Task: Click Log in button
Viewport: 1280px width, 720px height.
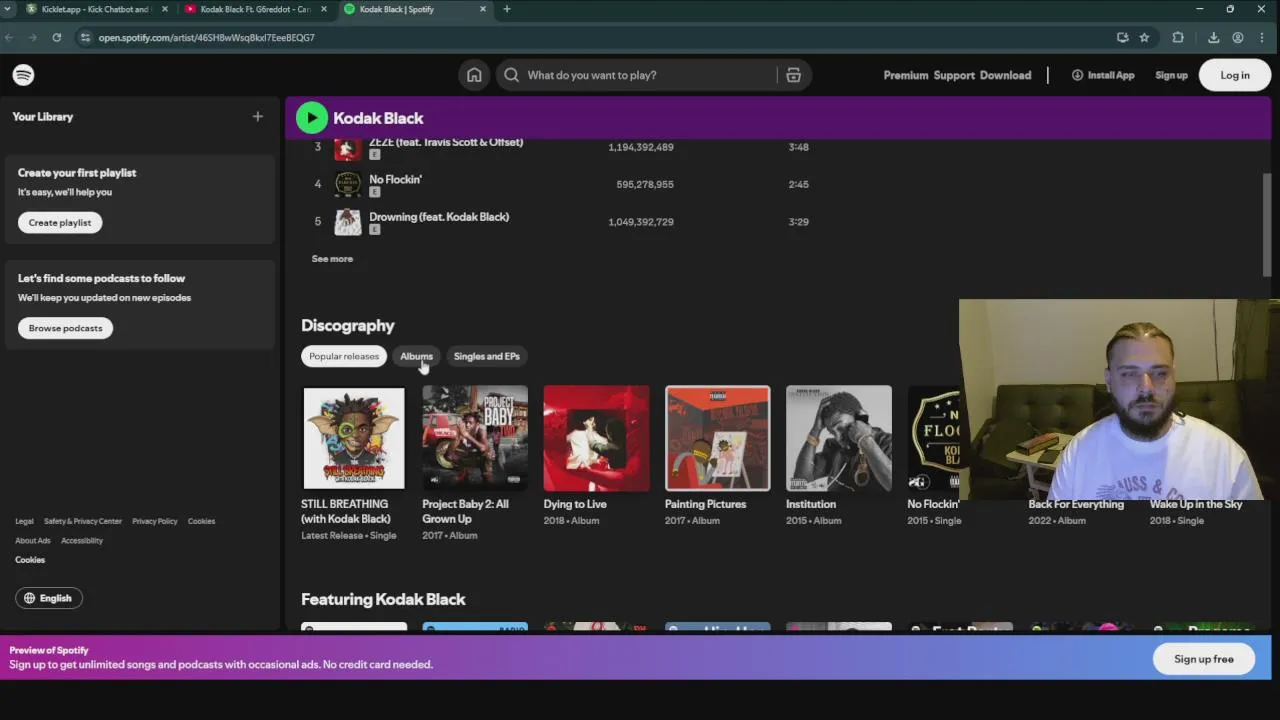Action: tap(1235, 75)
